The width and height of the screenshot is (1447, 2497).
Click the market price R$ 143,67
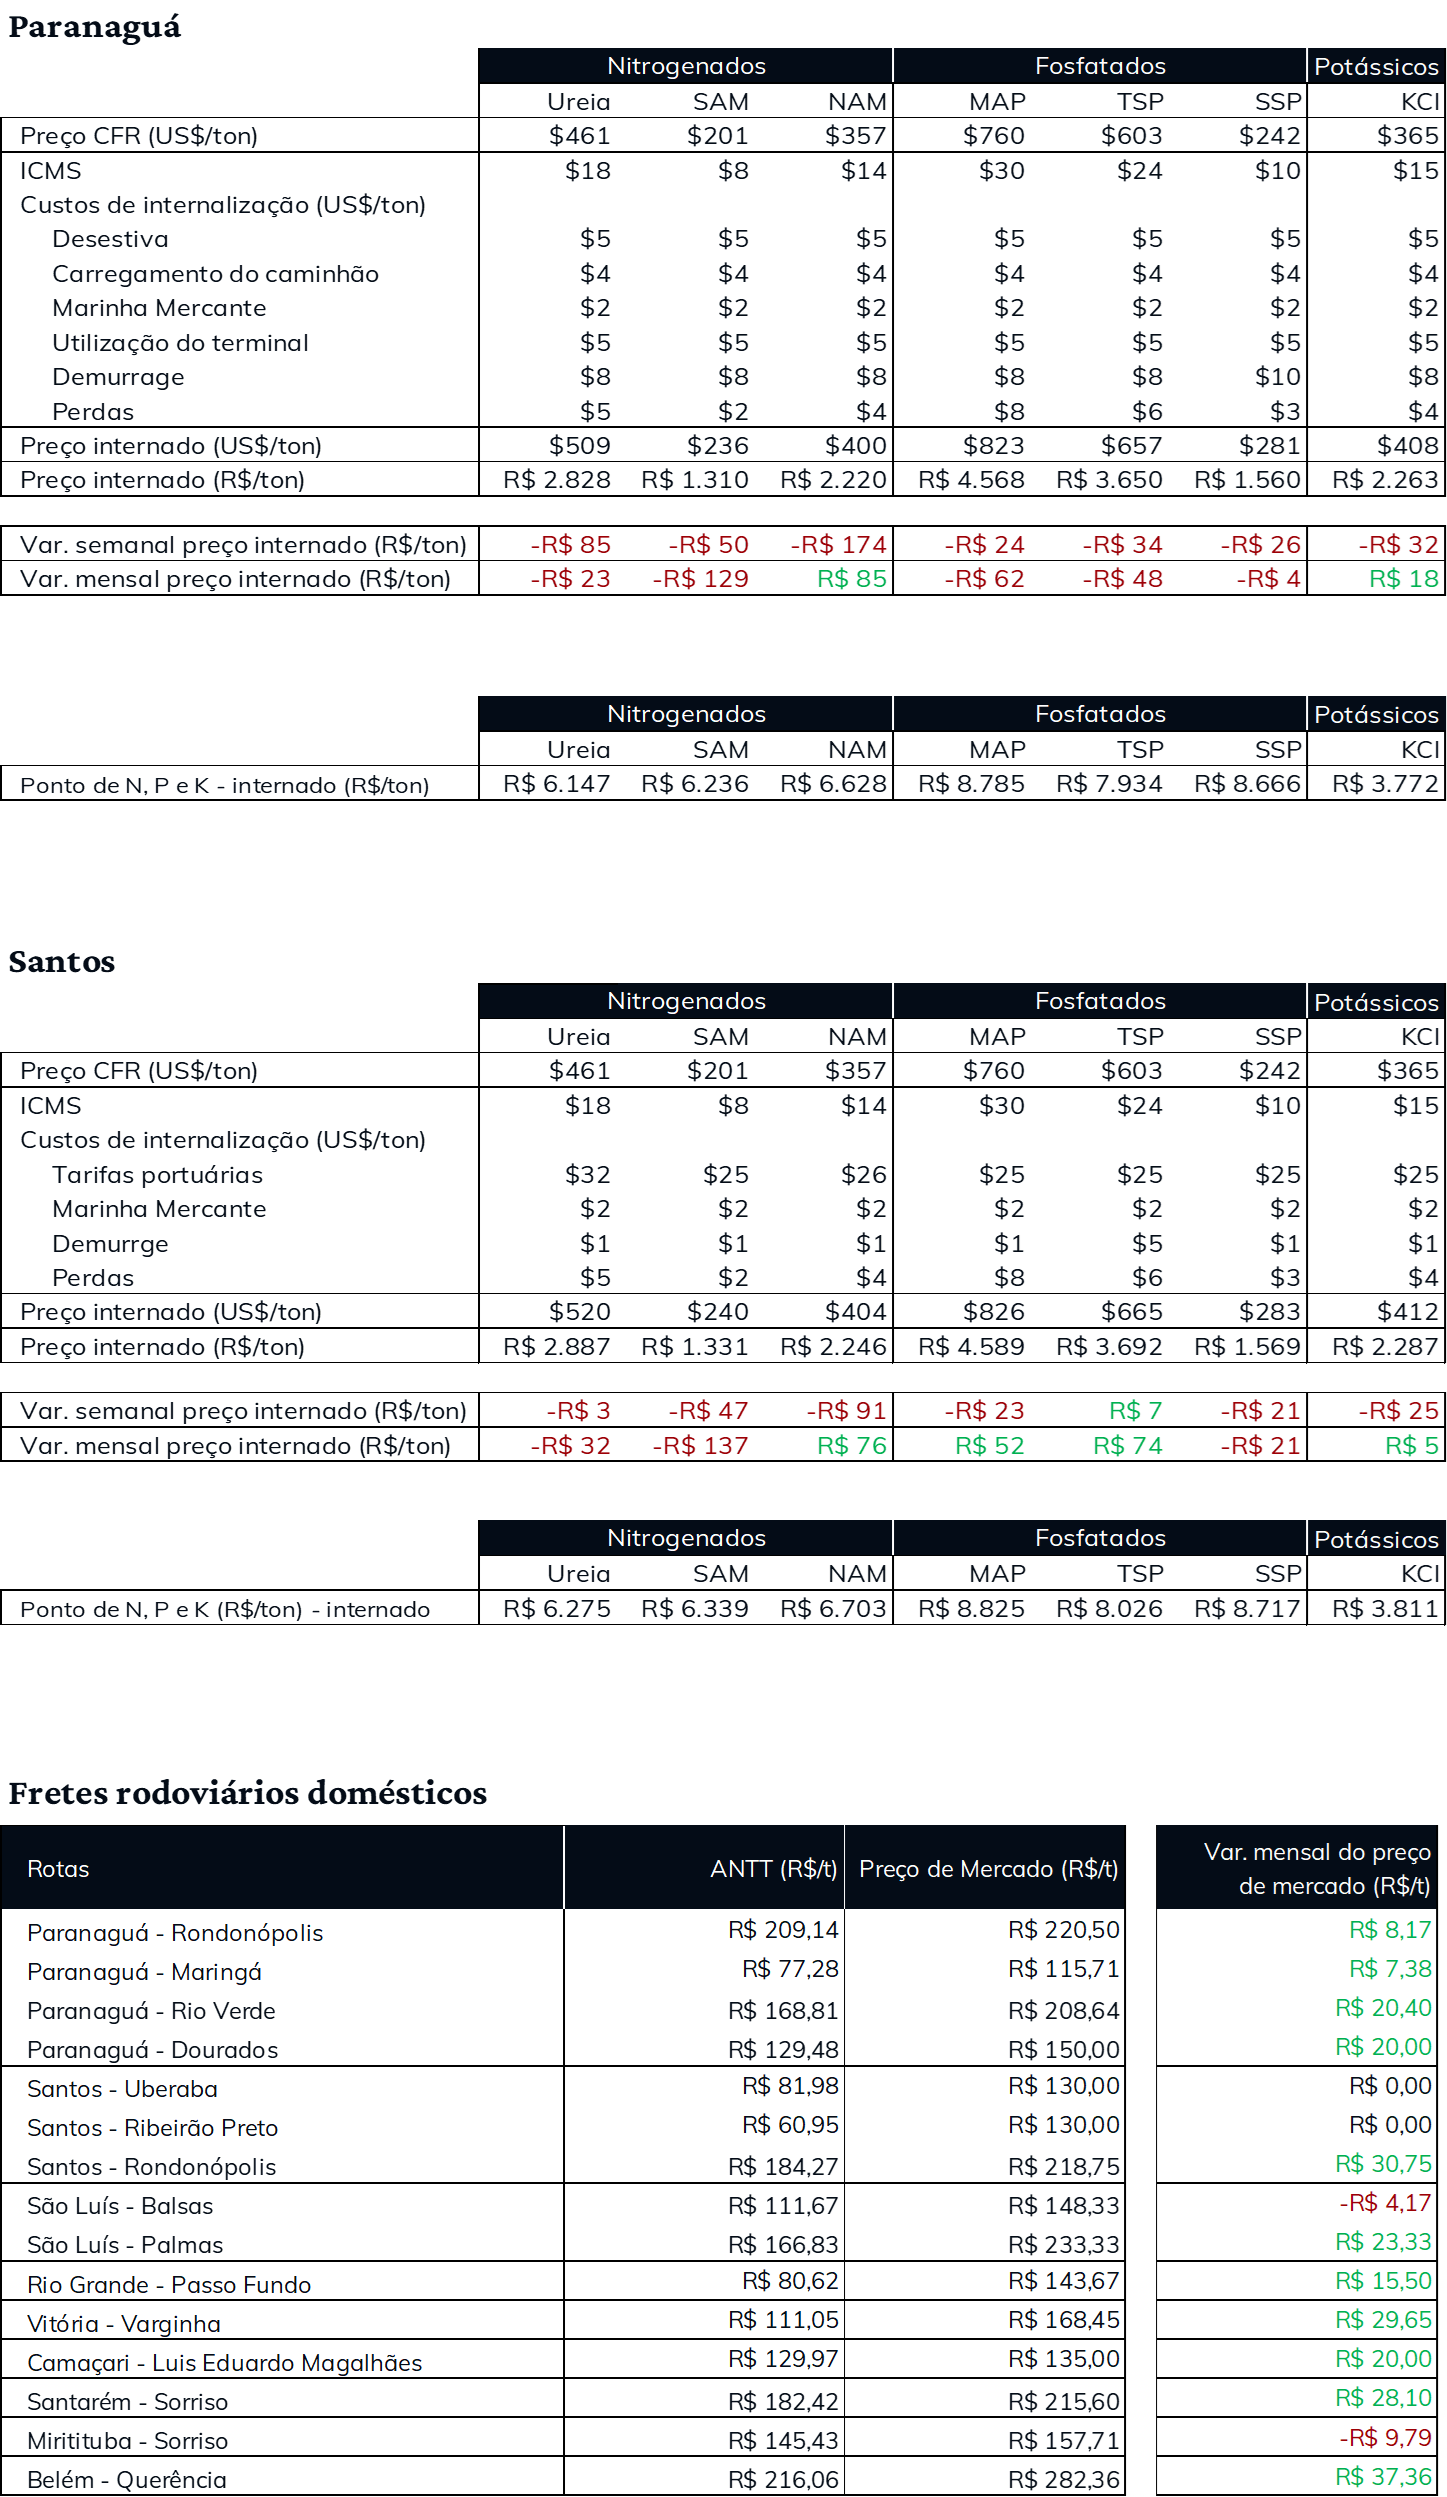[x=1063, y=2280]
